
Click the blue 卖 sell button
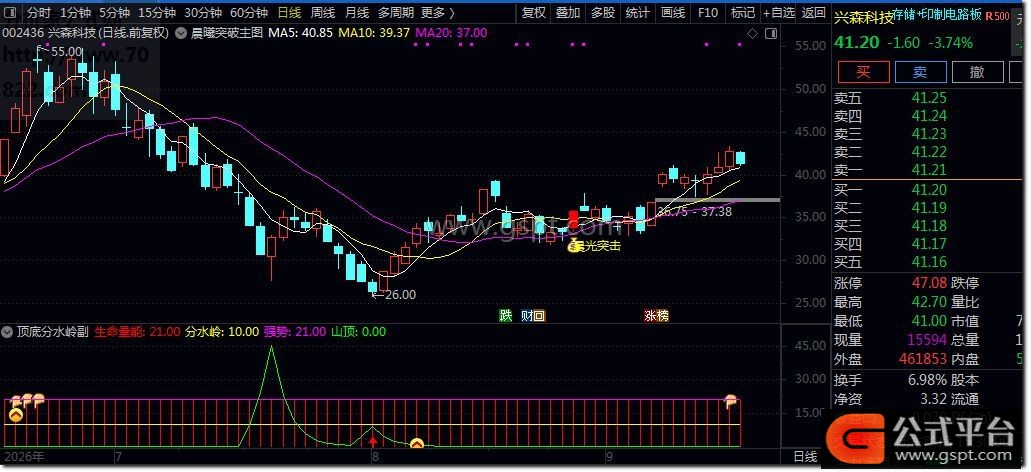[x=920, y=72]
